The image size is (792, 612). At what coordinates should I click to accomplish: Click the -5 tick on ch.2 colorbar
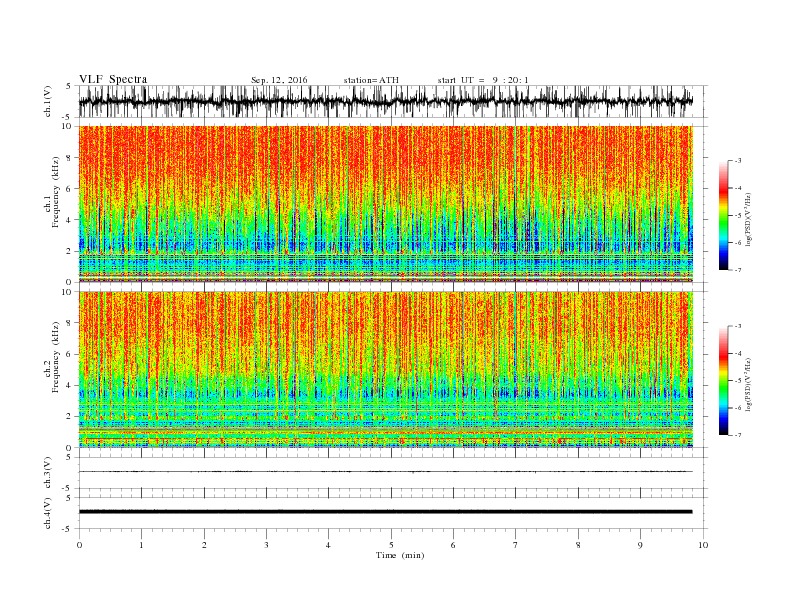(738, 381)
